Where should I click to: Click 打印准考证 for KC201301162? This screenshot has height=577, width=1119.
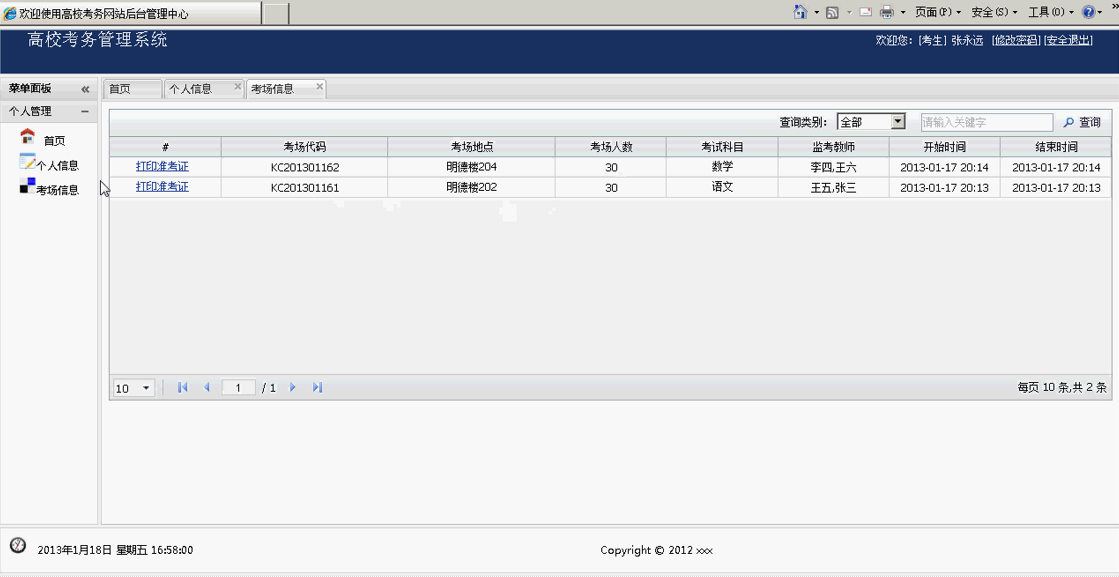(162, 167)
